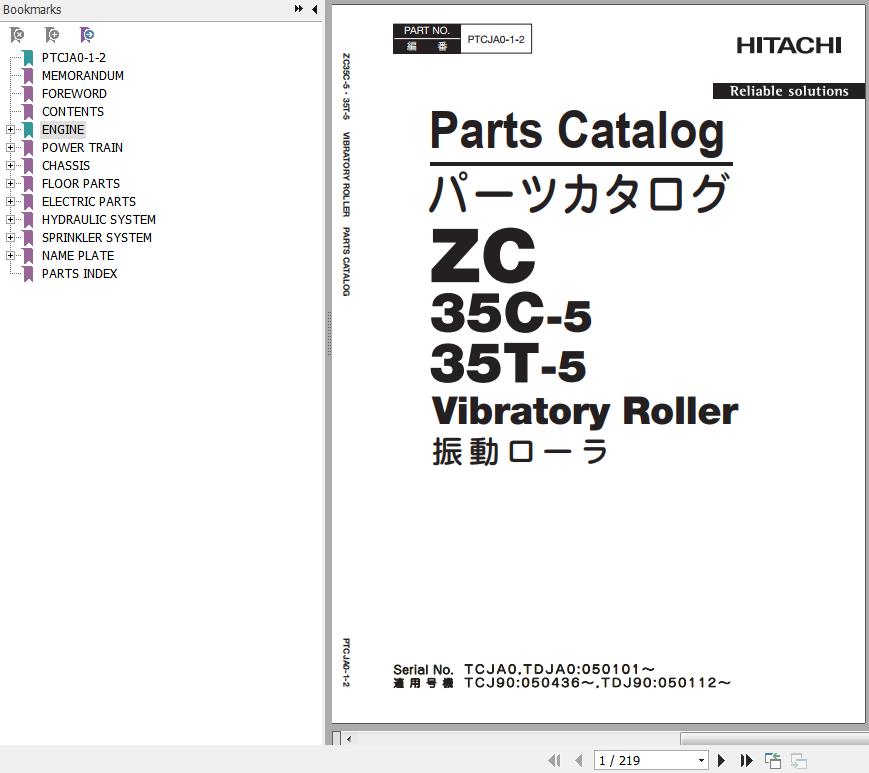Click the go to previous view icon
Screen dimensions: 869x773
click(x=773, y=760)
